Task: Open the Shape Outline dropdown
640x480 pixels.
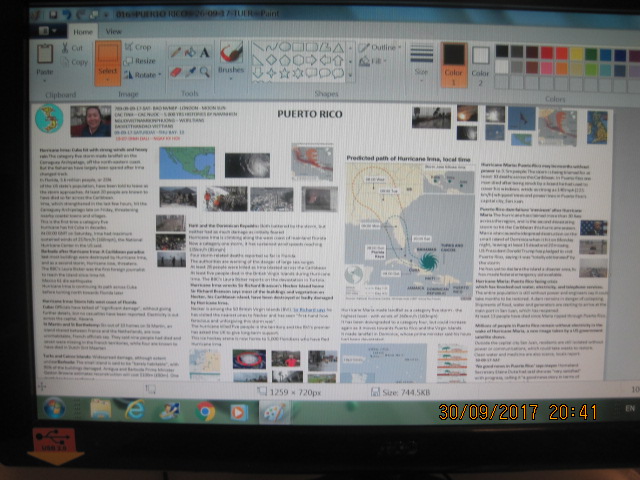Action: pos(380,47)
